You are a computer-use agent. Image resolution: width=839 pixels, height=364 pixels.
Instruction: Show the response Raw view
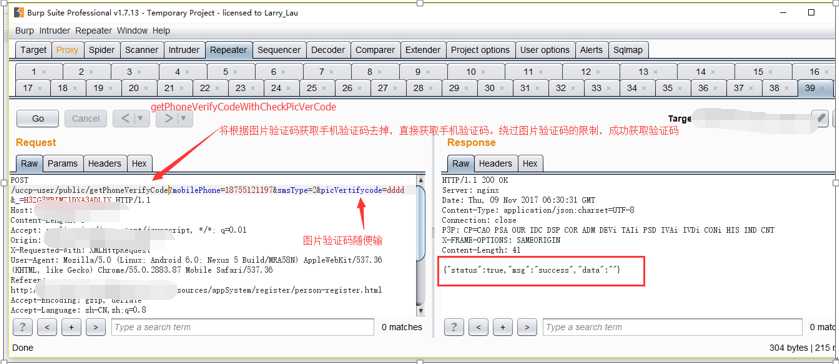point(461,163)
